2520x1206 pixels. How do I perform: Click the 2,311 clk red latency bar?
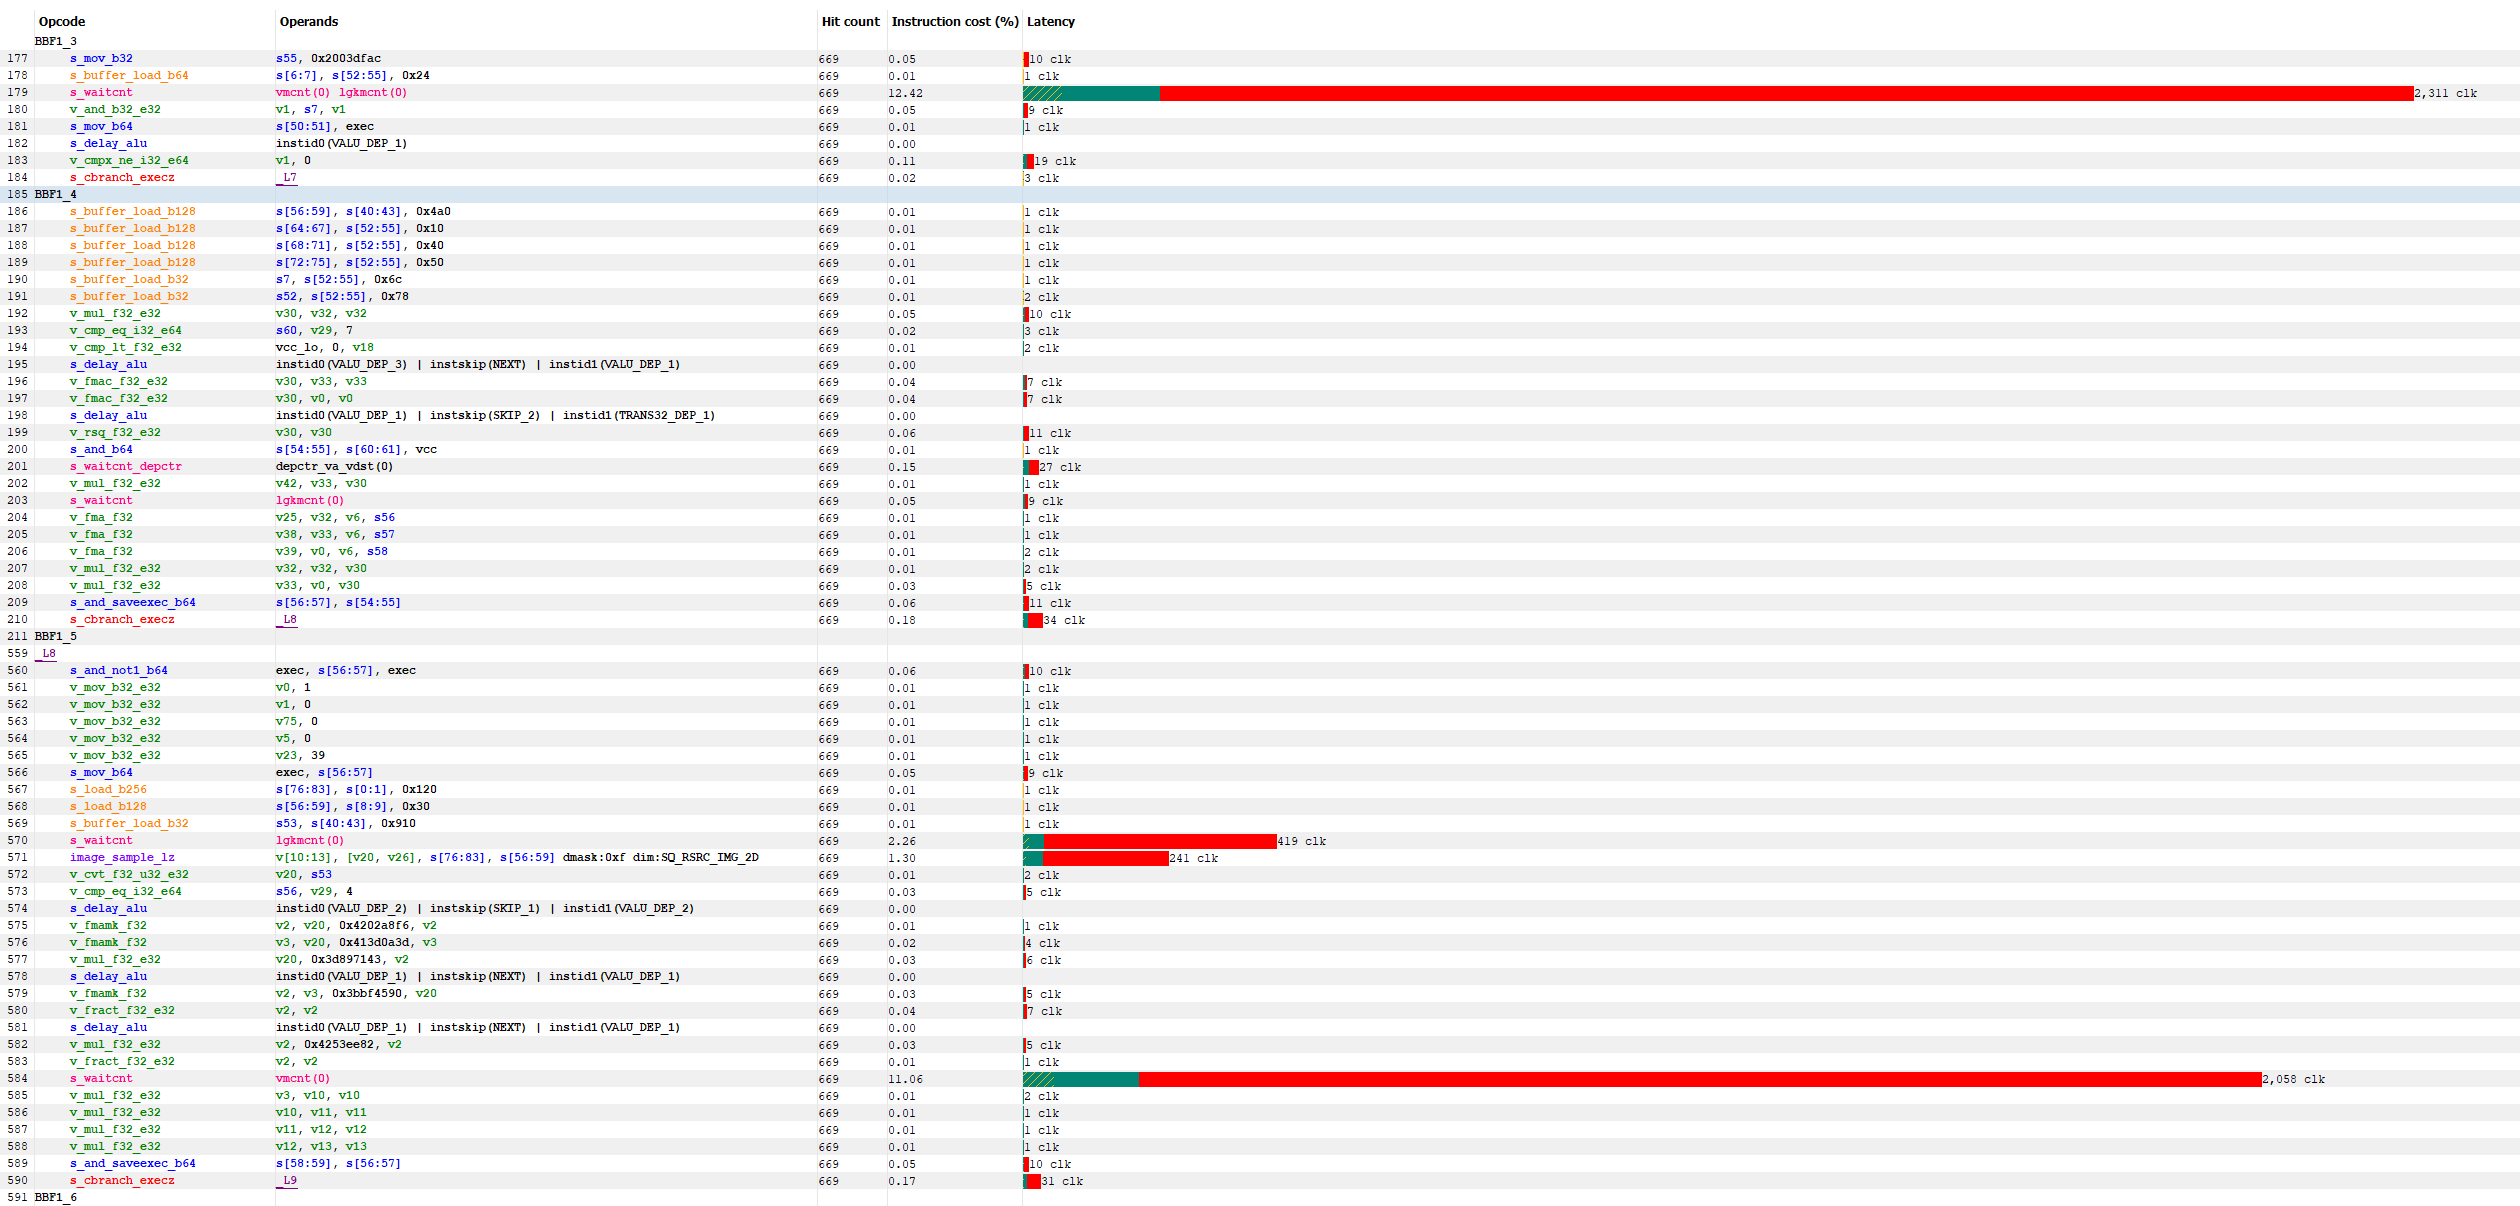[1785, 93]
